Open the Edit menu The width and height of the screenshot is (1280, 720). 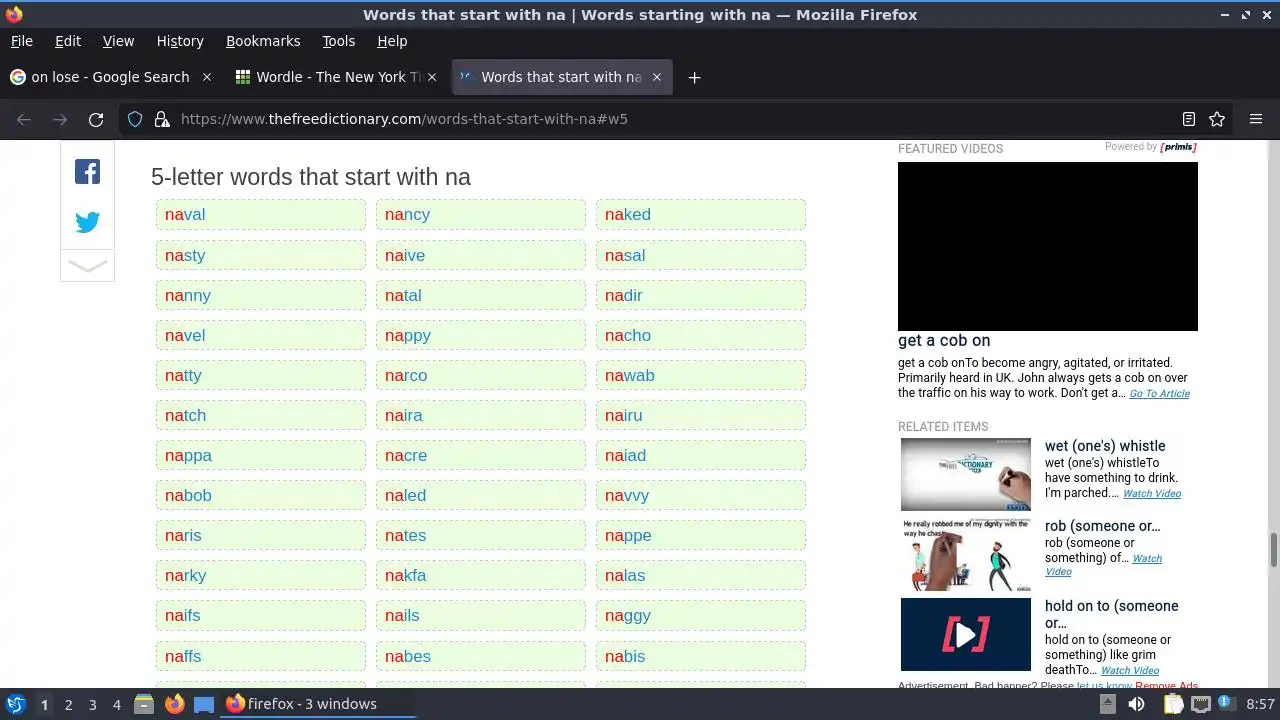click(68, 41)
